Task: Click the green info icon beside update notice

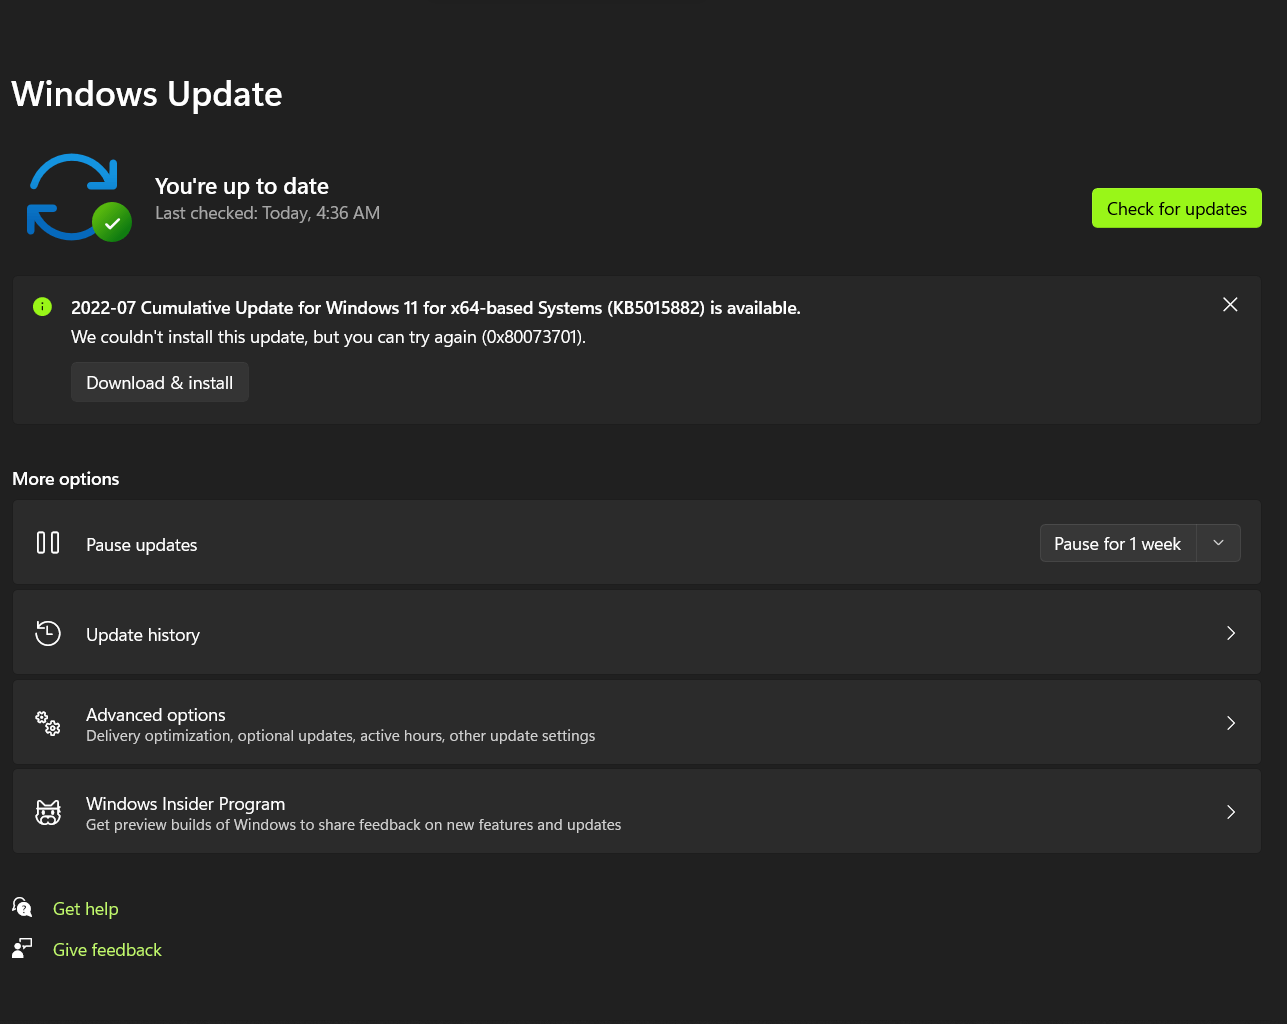Action: coord(42,307)
